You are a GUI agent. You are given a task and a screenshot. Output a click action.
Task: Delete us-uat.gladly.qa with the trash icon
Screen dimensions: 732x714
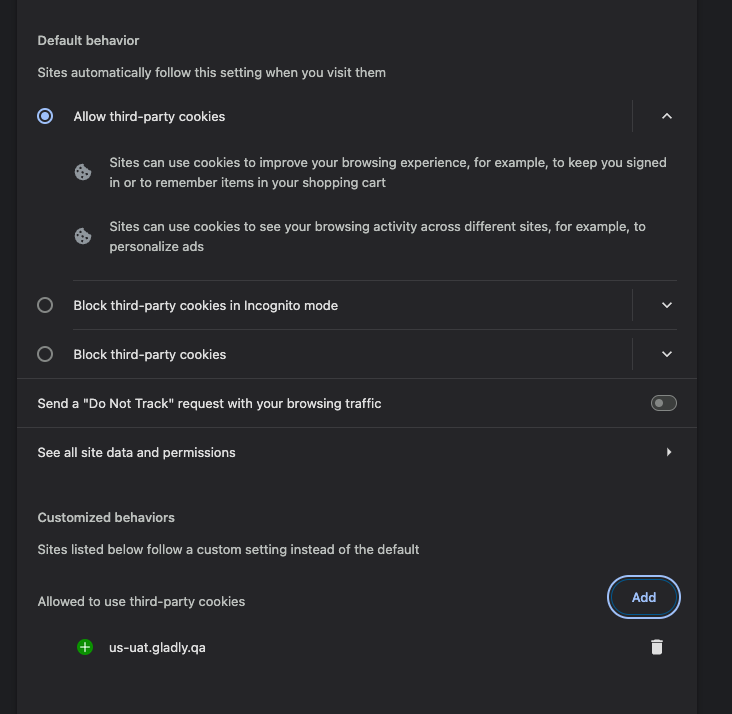(x=657, y=647)
